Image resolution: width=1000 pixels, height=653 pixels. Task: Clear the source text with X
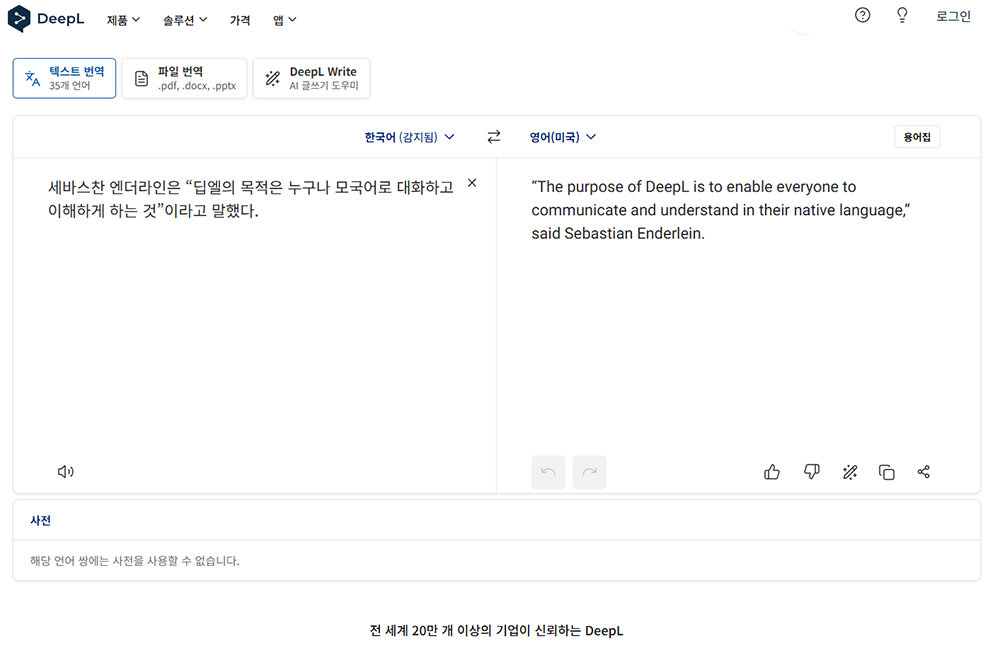(x=472, y=183)
